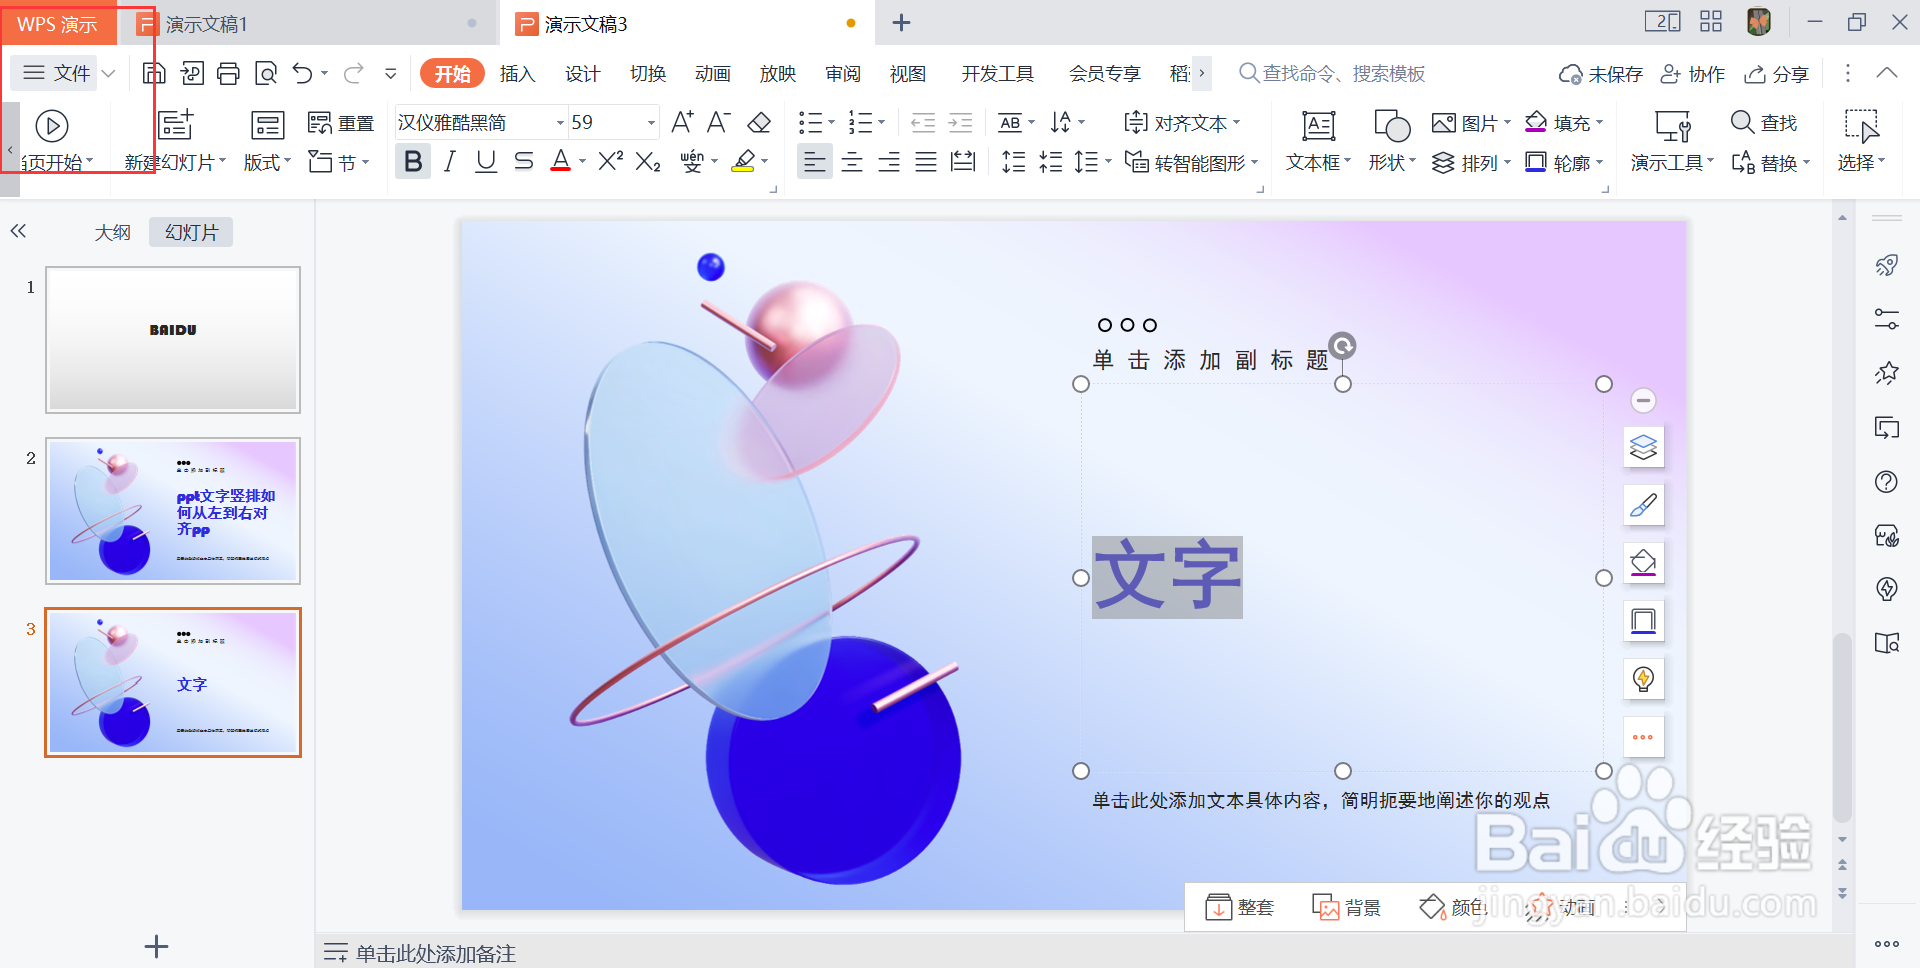The image size is (1920, 968).
Task: Click the Text Box icon
Action: pyautogui.click(x=1318, y=126)
